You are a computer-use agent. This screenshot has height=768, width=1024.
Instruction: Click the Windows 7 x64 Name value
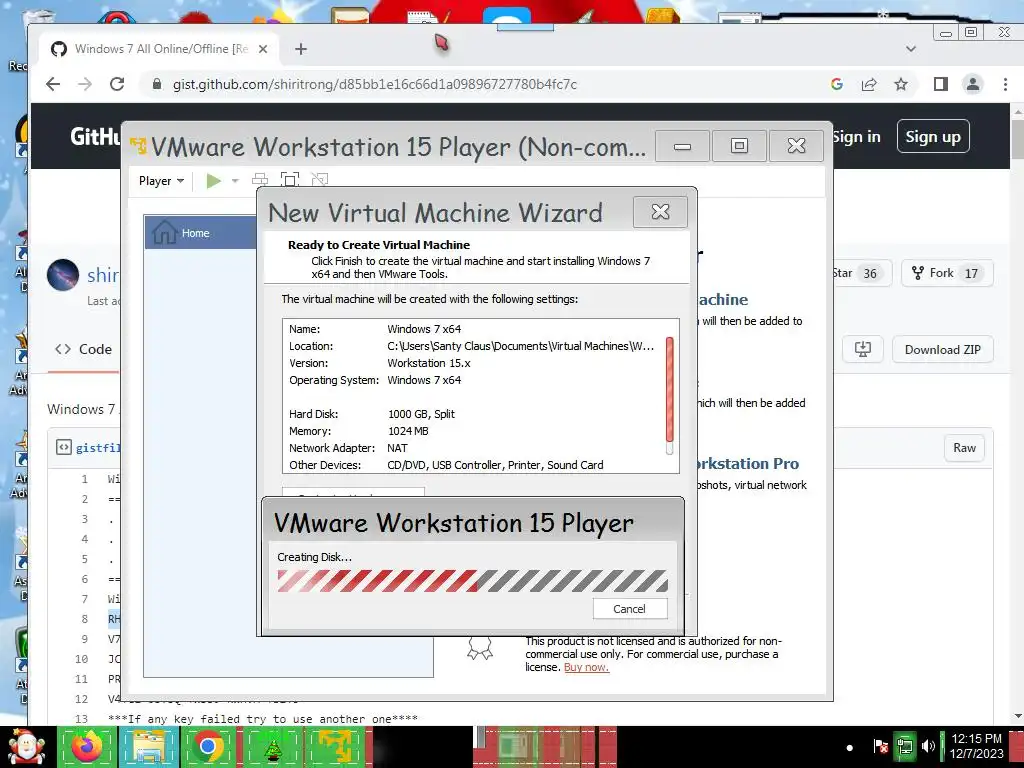424,328
